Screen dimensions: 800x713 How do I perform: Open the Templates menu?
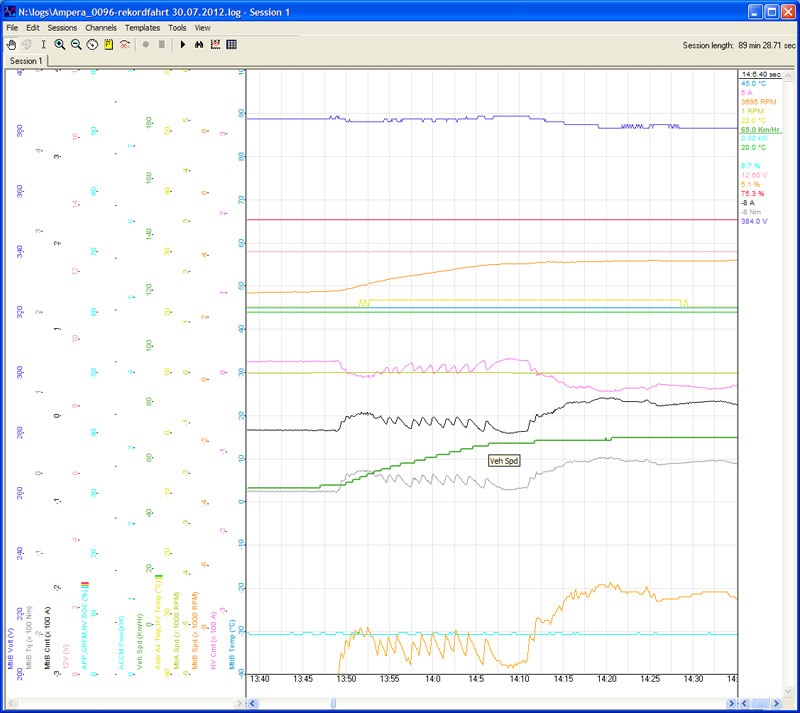[142, 28]
